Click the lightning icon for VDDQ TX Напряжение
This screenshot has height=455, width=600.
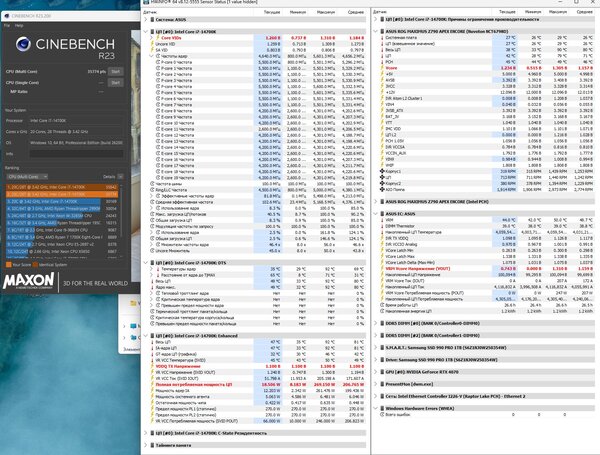coord(152,366)
